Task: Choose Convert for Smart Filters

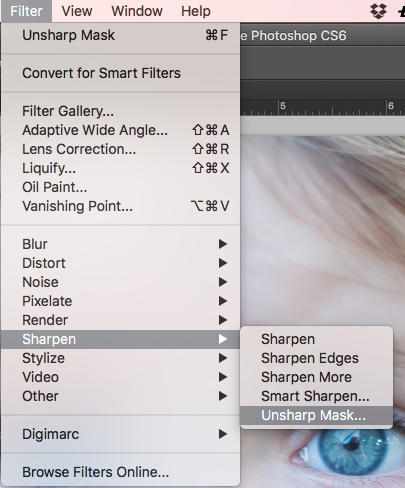Action: tap(120, 73)
